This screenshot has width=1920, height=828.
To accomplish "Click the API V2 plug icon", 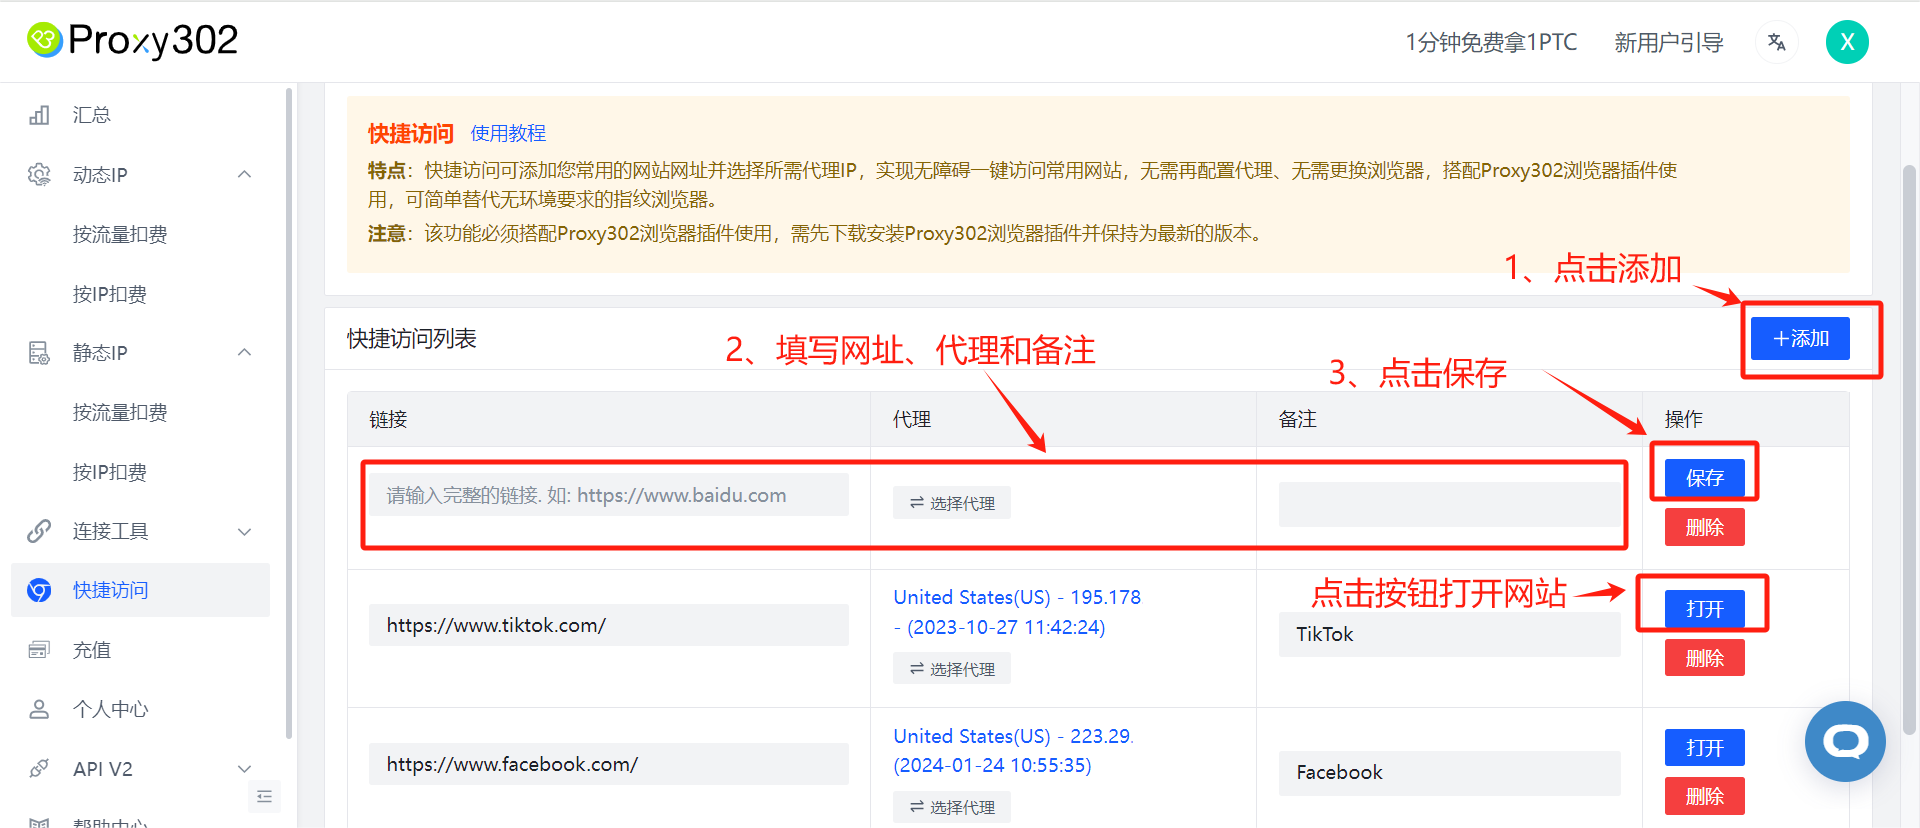I will click(x=39, y=768).
